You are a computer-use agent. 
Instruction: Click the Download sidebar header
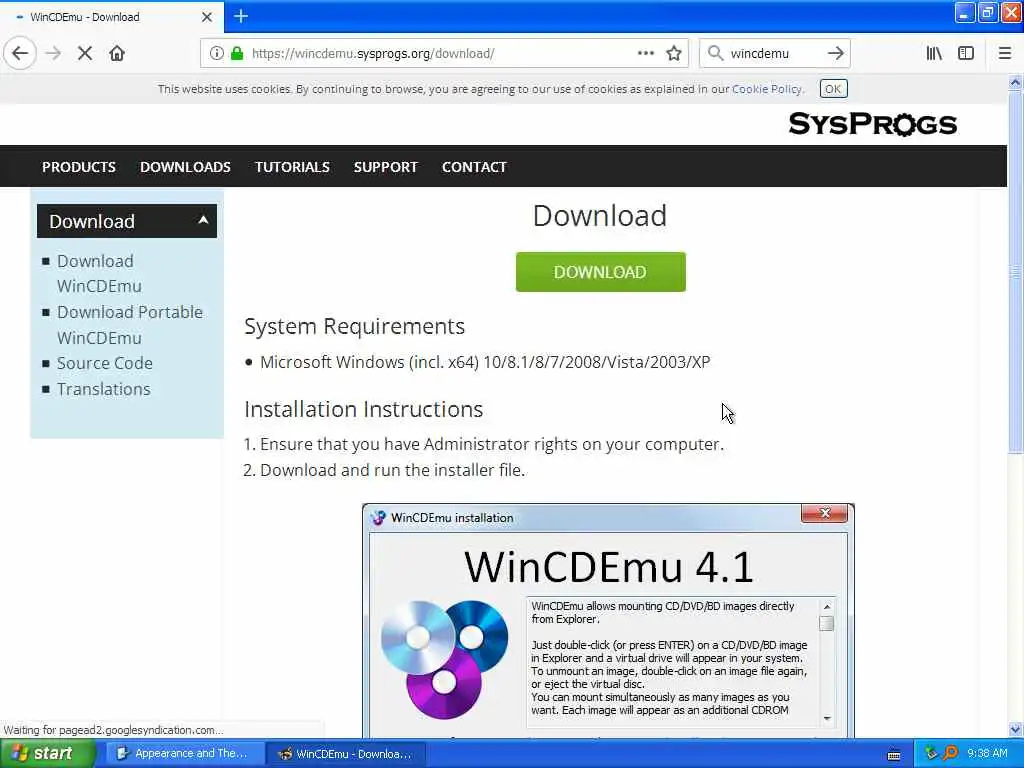(x=127, y=221)
